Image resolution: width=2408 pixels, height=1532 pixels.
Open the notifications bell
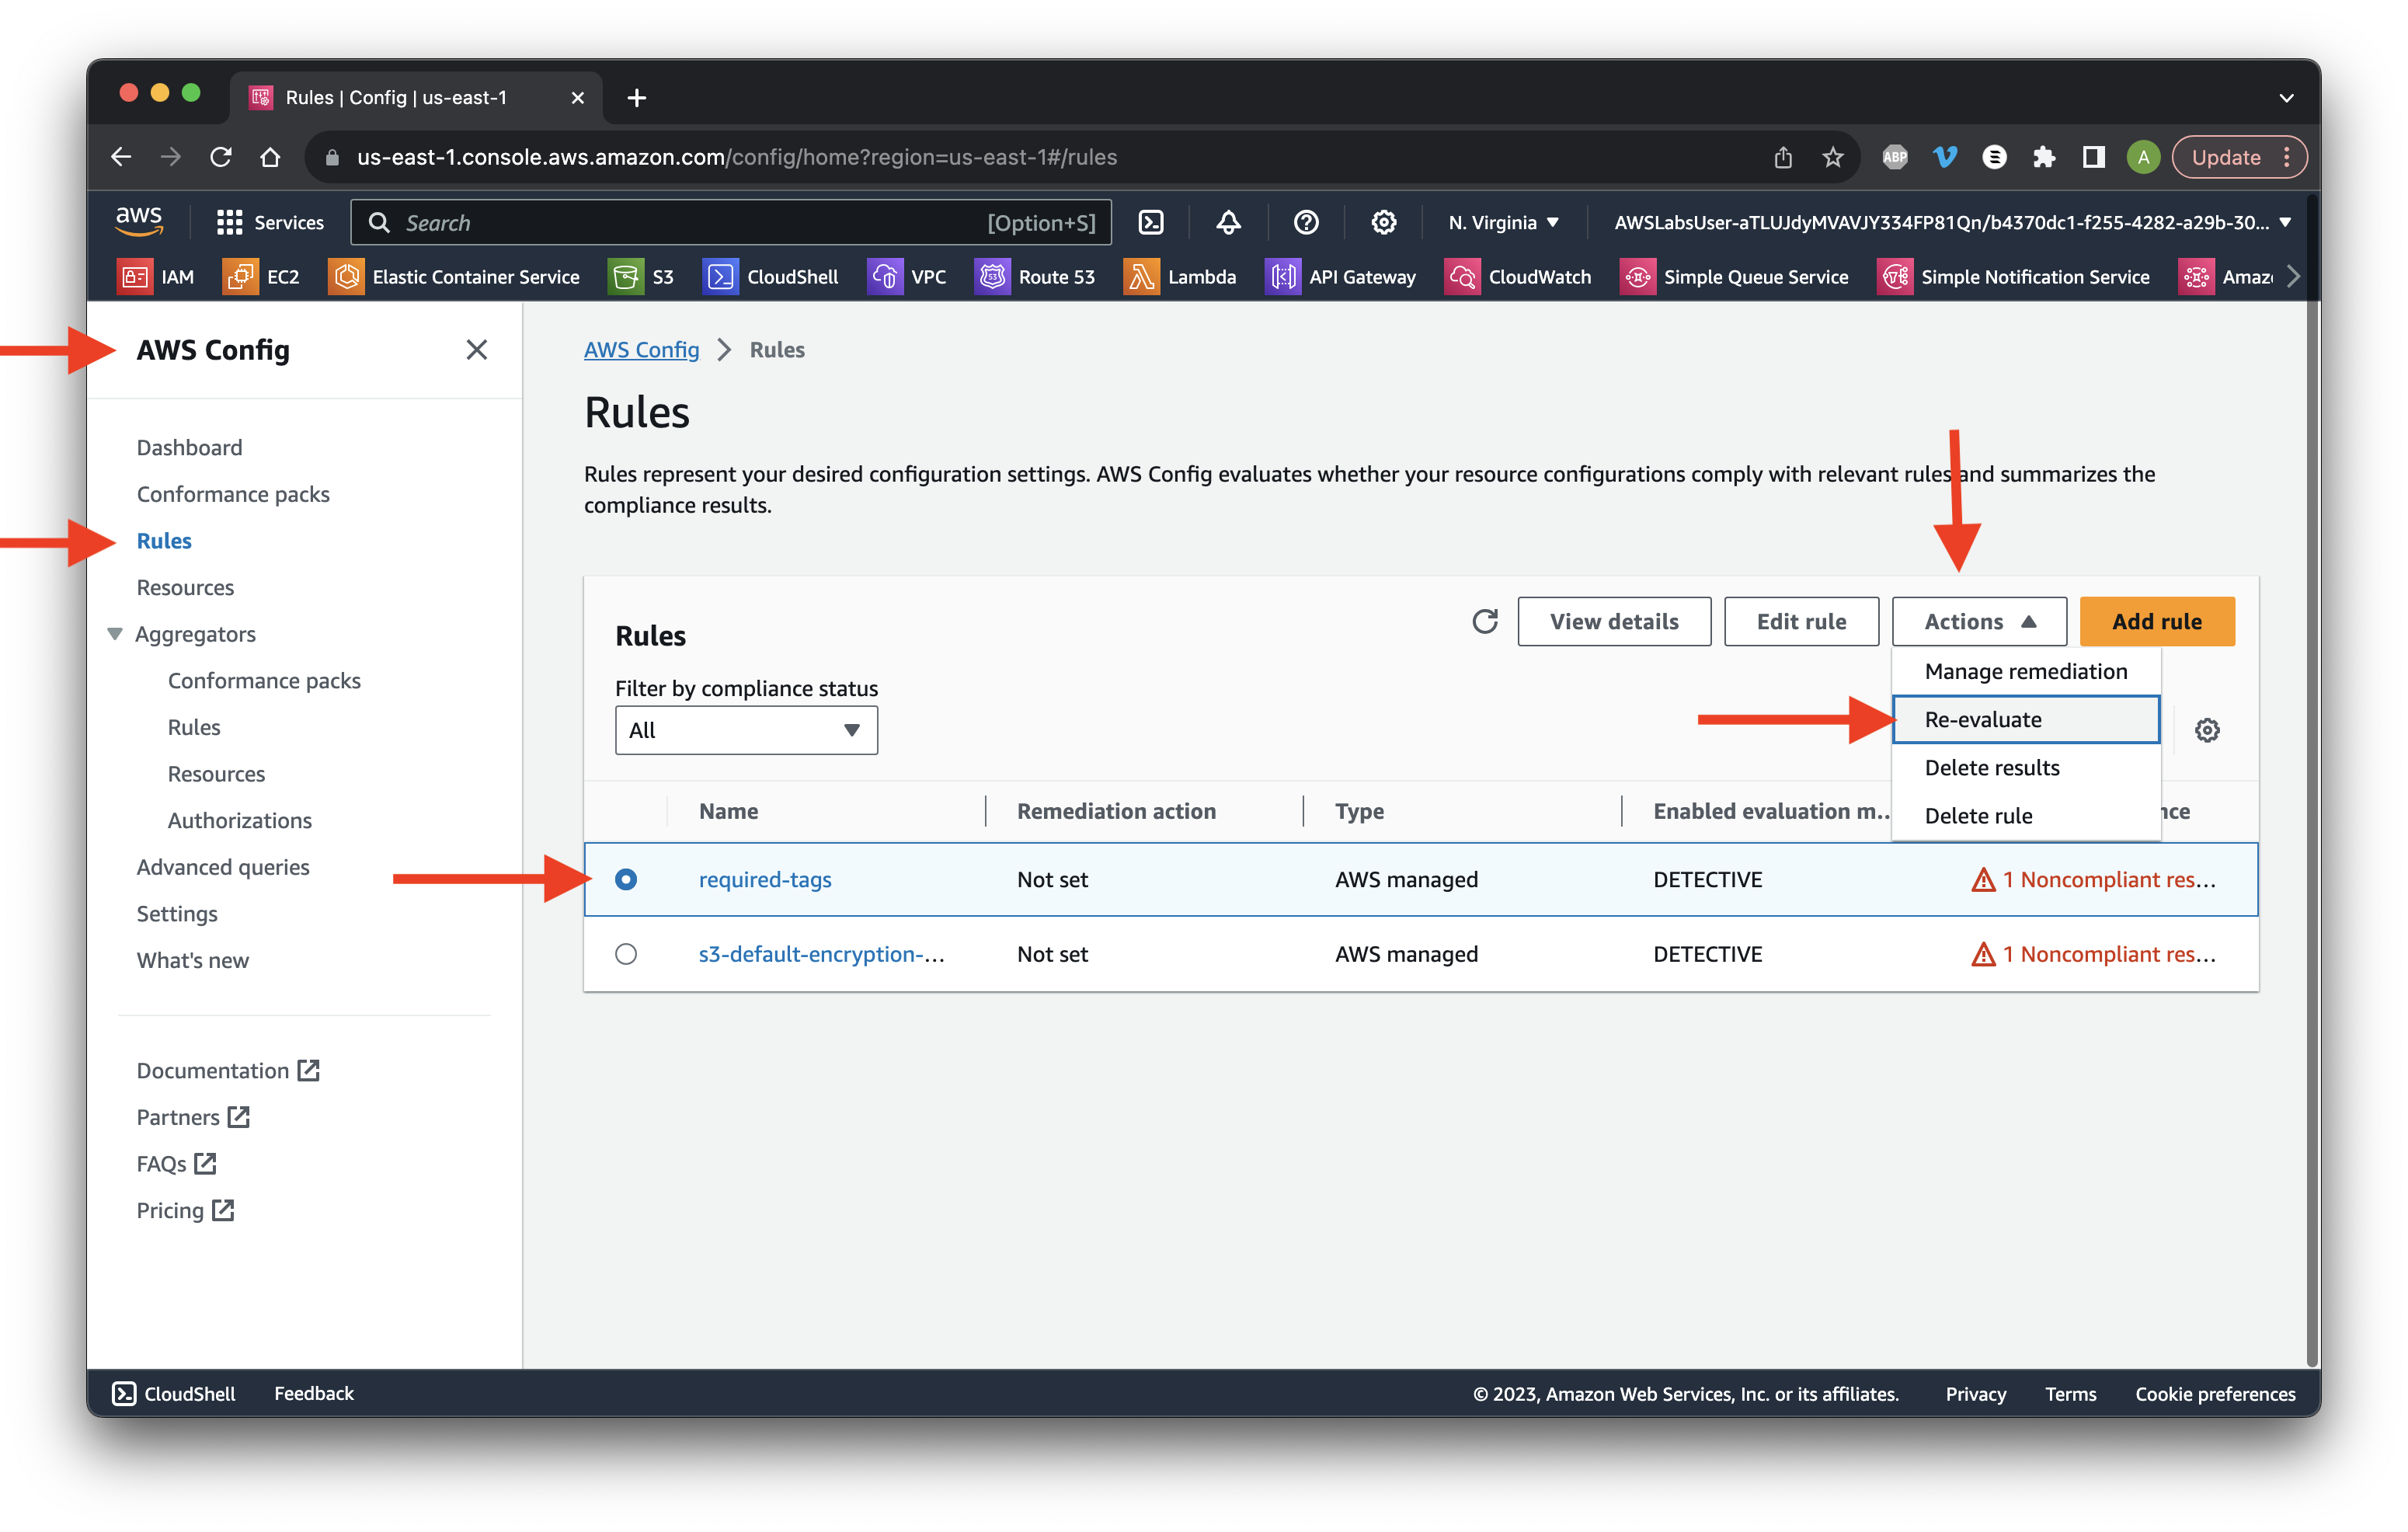1228,222
